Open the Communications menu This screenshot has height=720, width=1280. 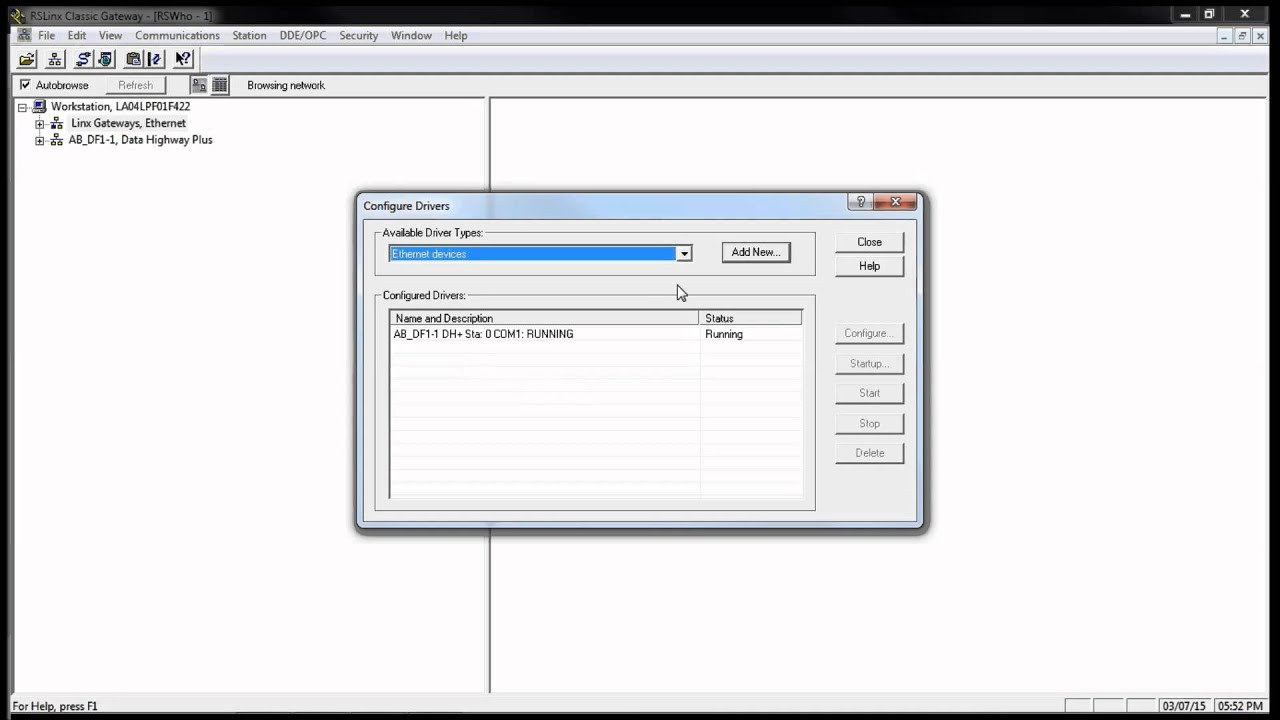(x=177, y=35)
